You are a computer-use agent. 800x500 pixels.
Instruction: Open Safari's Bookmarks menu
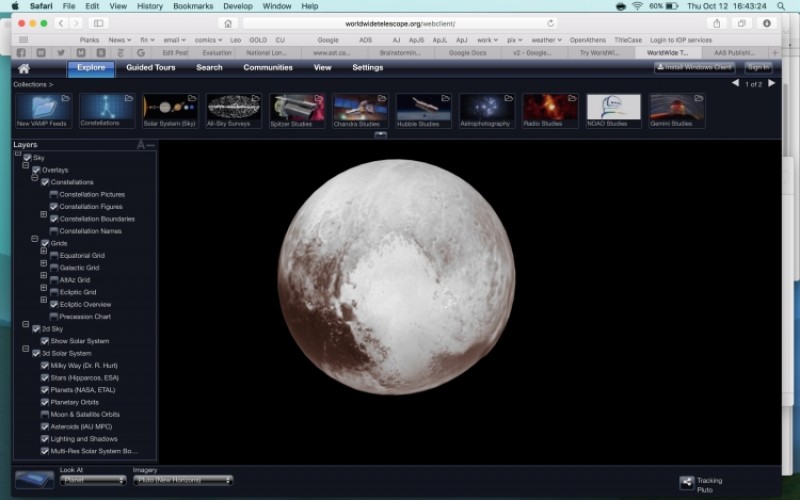click(193, 6)
